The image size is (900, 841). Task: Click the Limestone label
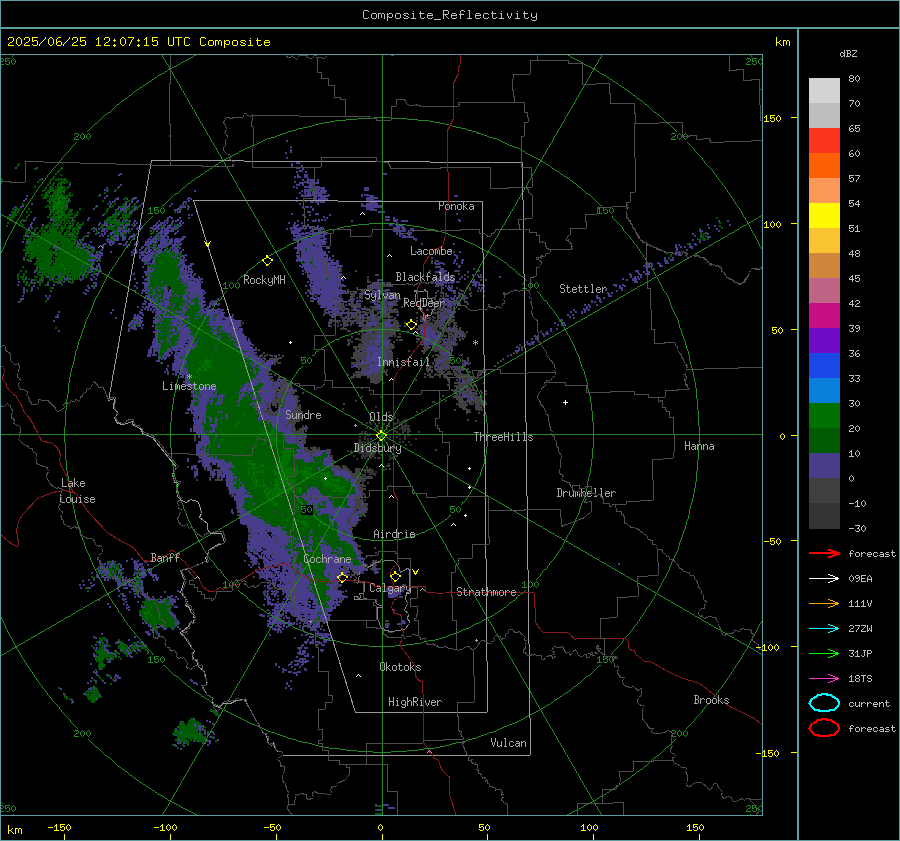pos(189,386)
